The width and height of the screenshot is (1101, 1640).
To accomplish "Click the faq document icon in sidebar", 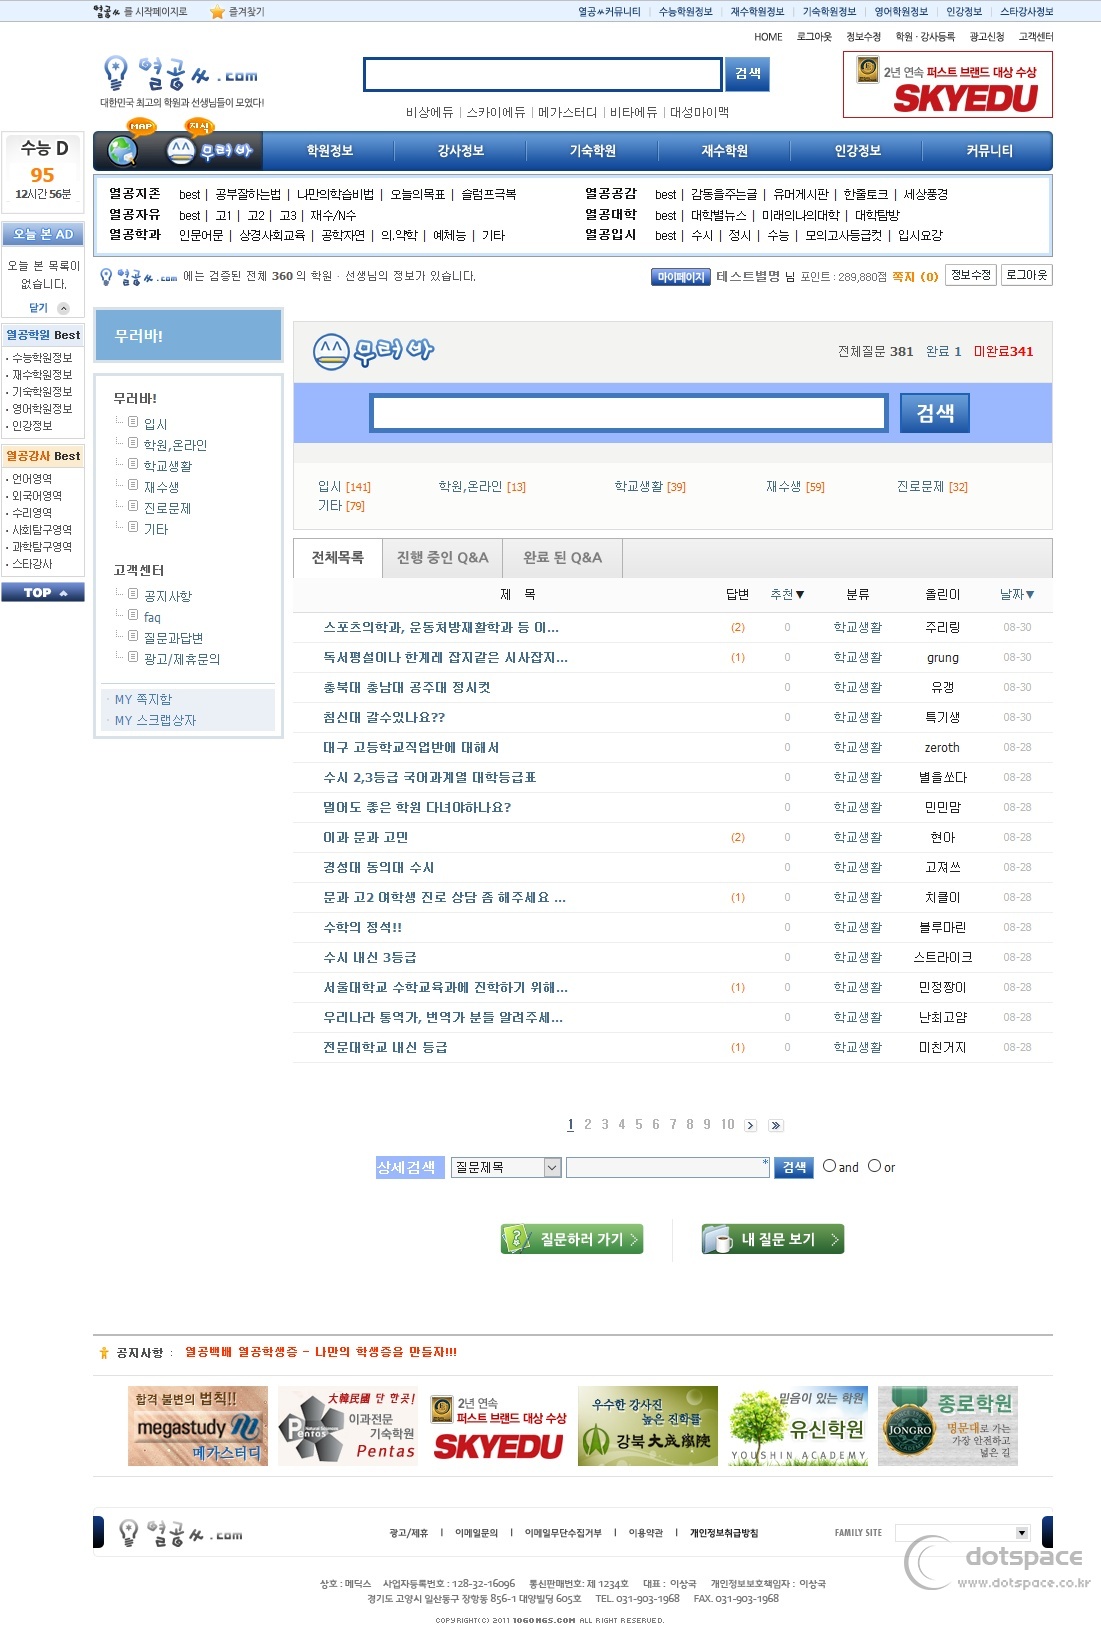I will pos(133,615).
